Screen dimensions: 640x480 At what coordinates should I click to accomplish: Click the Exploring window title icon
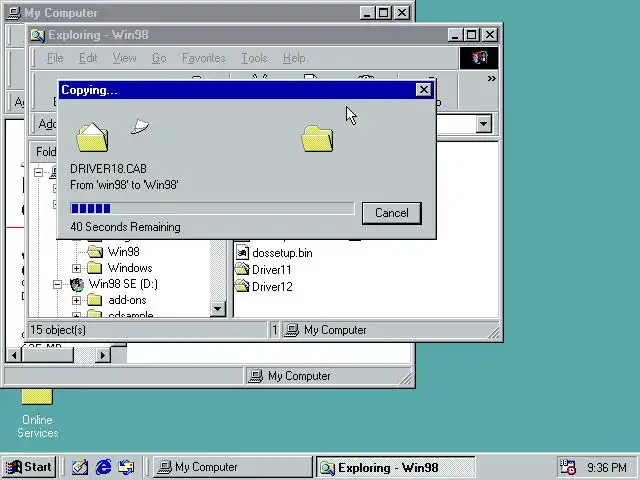coord(38,36)
